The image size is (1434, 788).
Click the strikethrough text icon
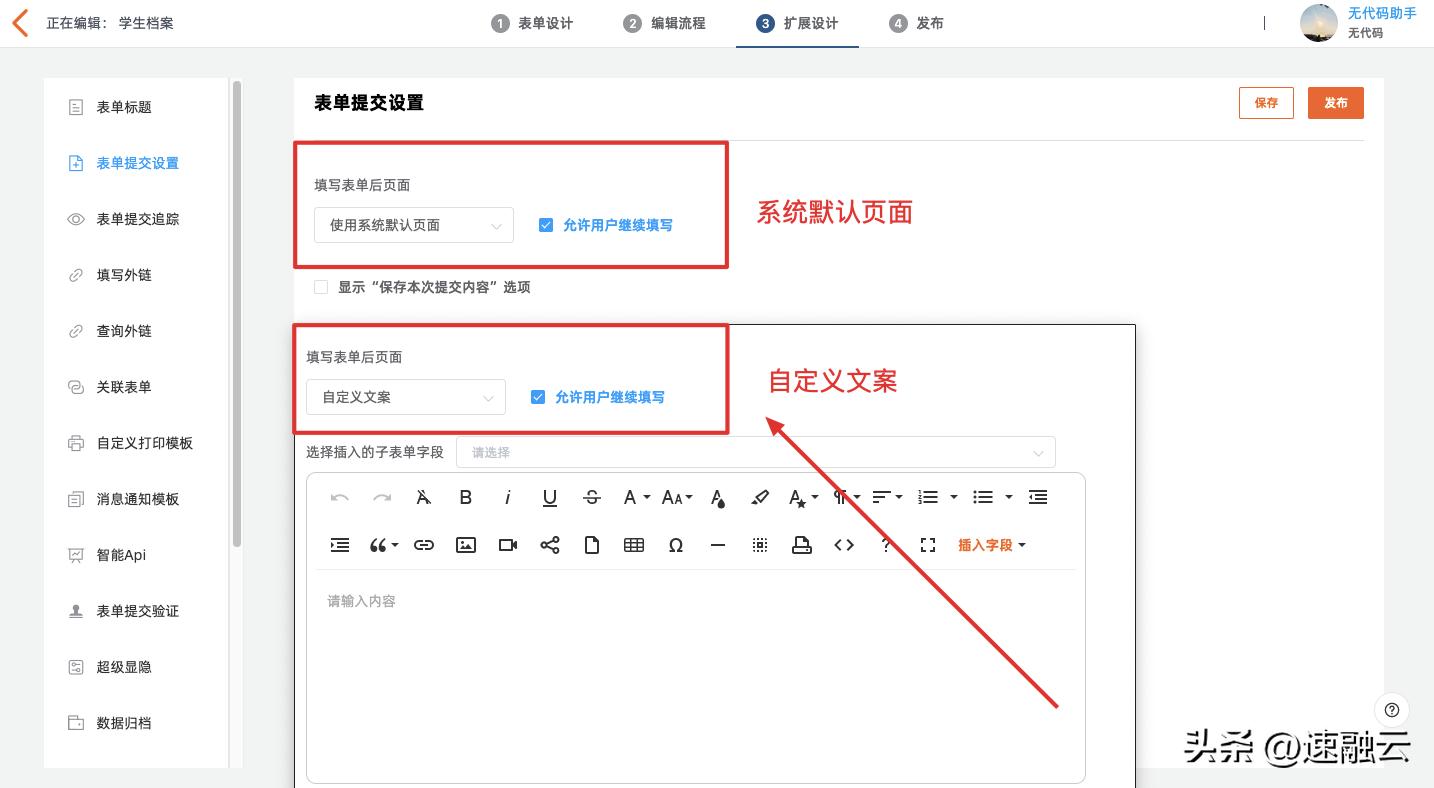pyautogui.click(x=591, y=497)
